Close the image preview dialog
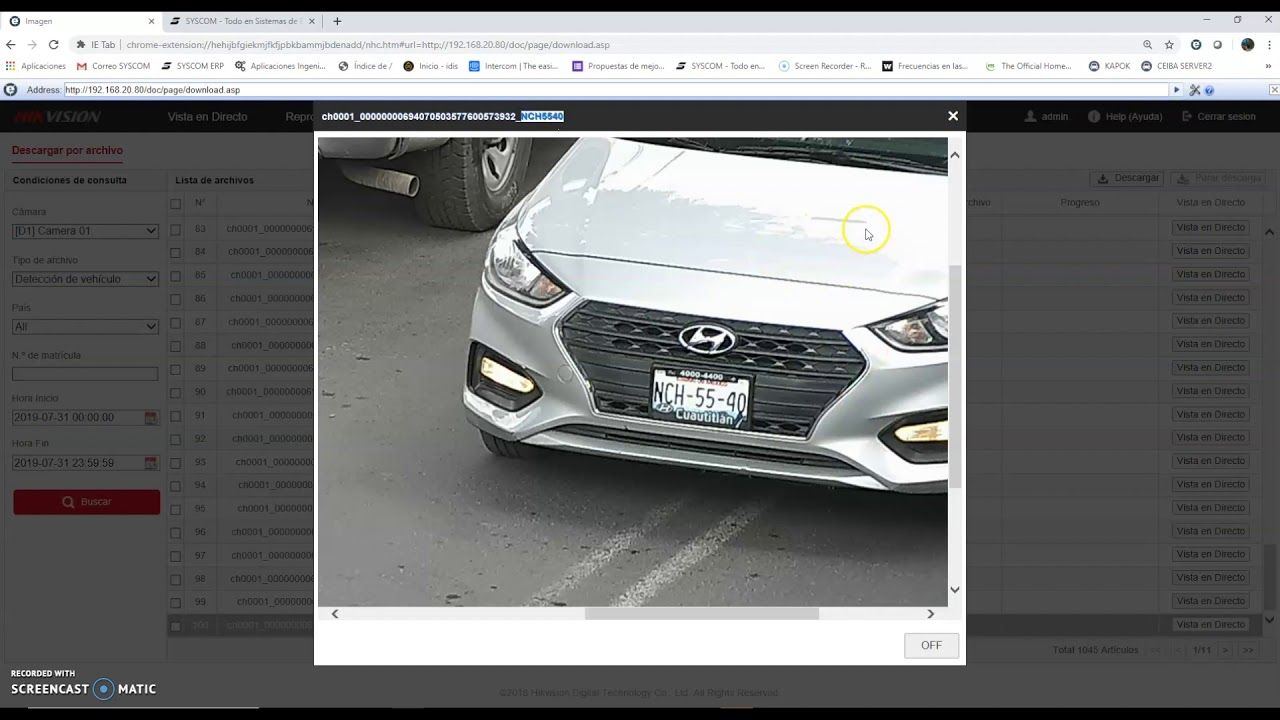The width and height of the screenshot is (1280, 720). click(x=953, y=116)
